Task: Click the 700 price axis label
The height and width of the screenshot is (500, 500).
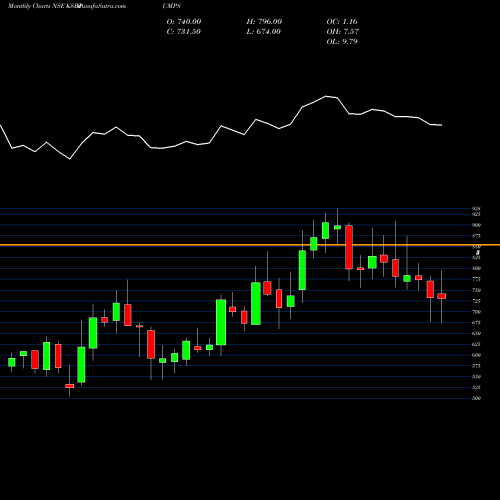Action: 476,312
